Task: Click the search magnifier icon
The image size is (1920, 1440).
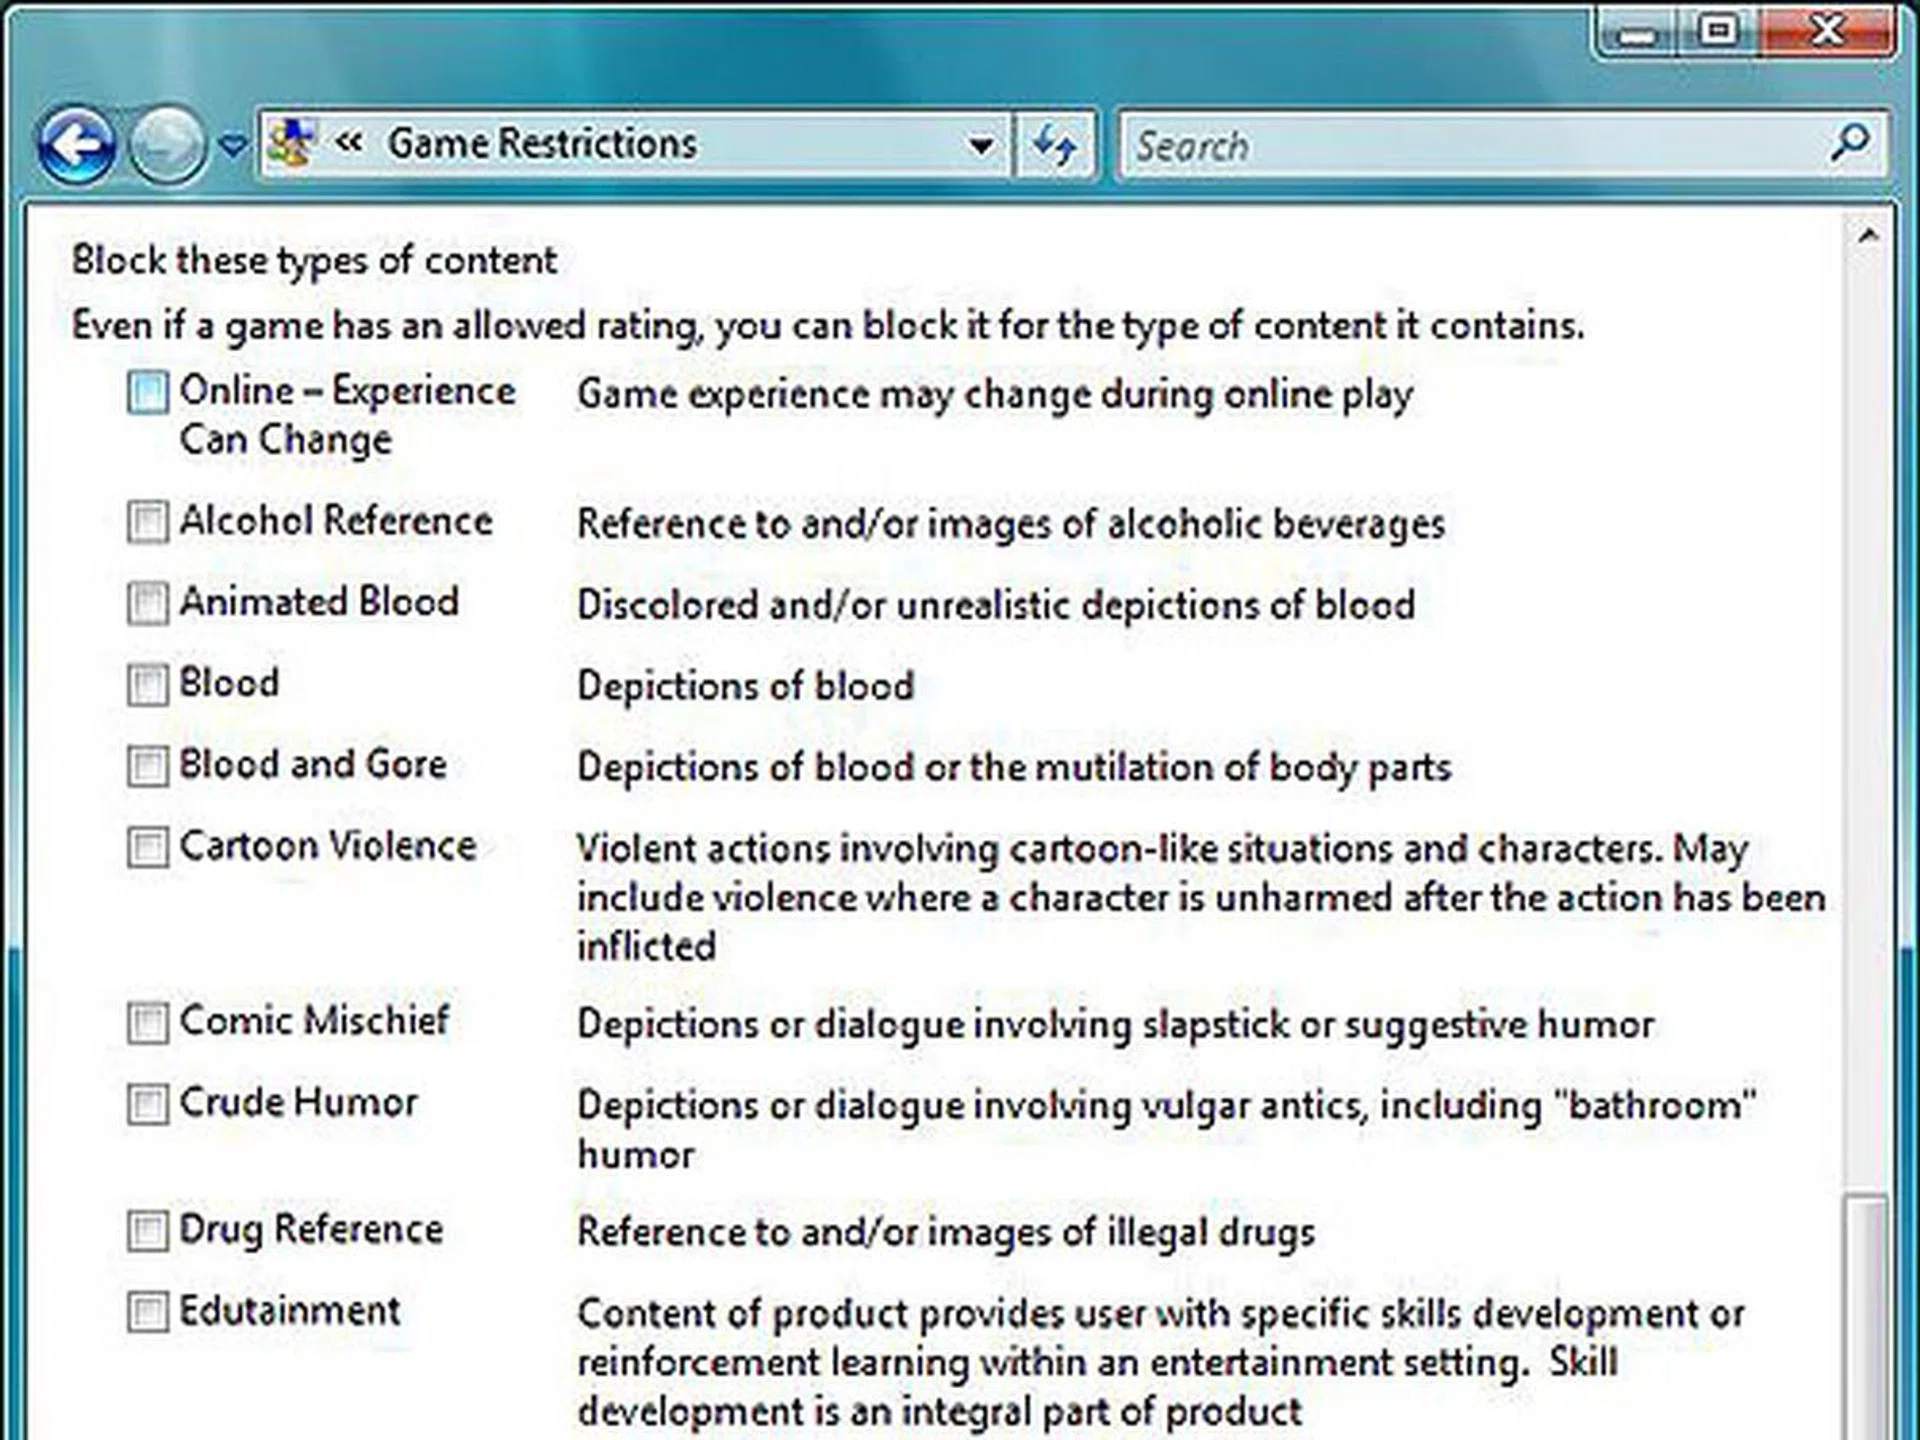Action: pyautogui.click(x=1849, y=144)
